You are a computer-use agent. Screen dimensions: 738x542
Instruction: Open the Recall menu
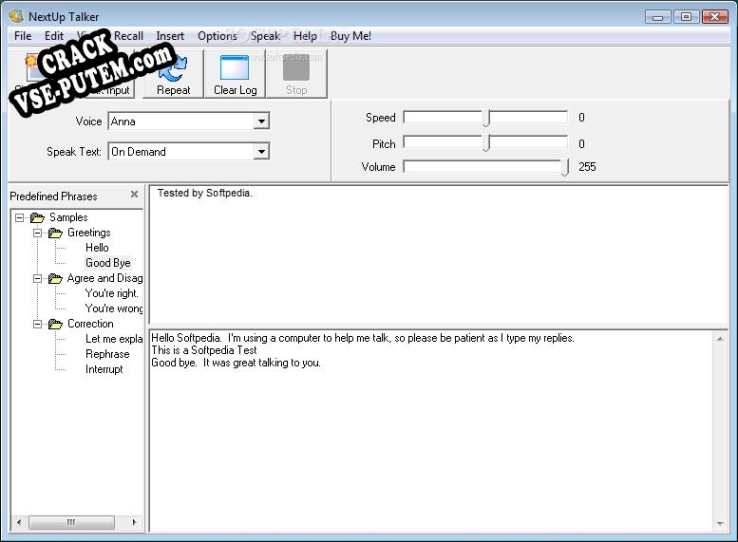click(x=128, y=36)
